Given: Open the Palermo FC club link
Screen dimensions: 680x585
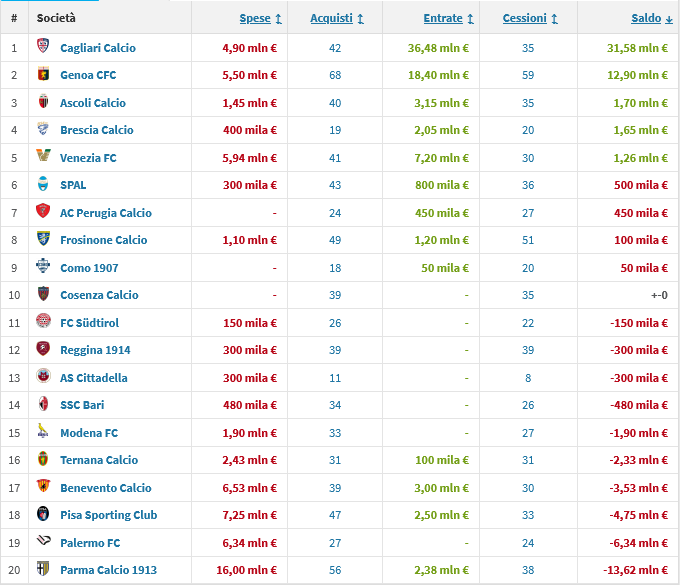Looking at the screenshot, I should point(90,543).
